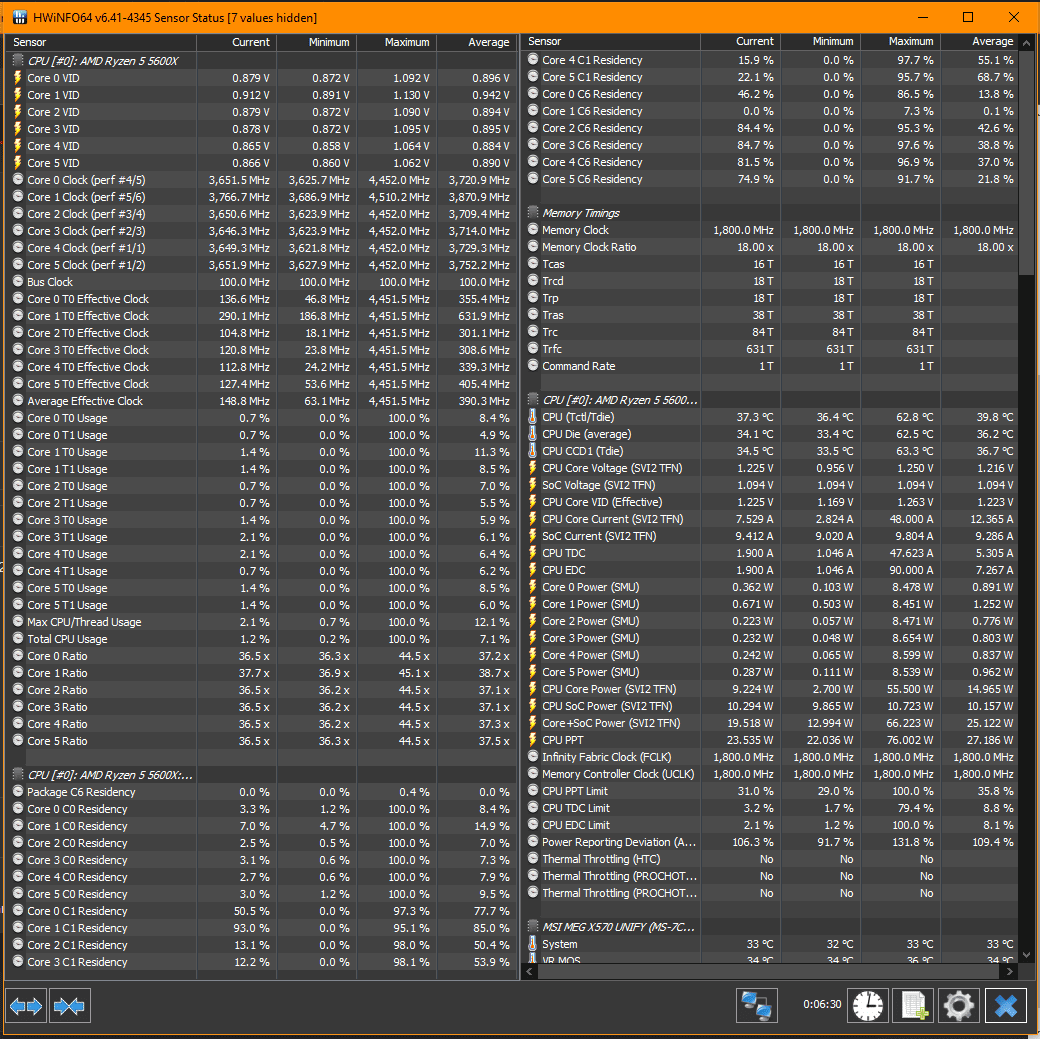Click the lightning icon next to Core 0 VID
Image resolution: width=1040 pixels, height=1039 pixels.
pyautogui.click(x=18, y=78)
